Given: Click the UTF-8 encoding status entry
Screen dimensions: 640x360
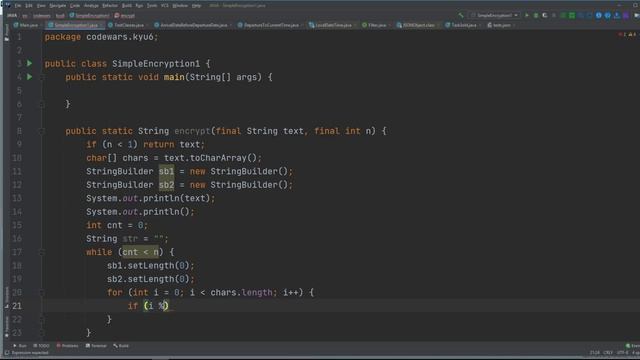Looking at the screenshot, I should tap(623, 353).
